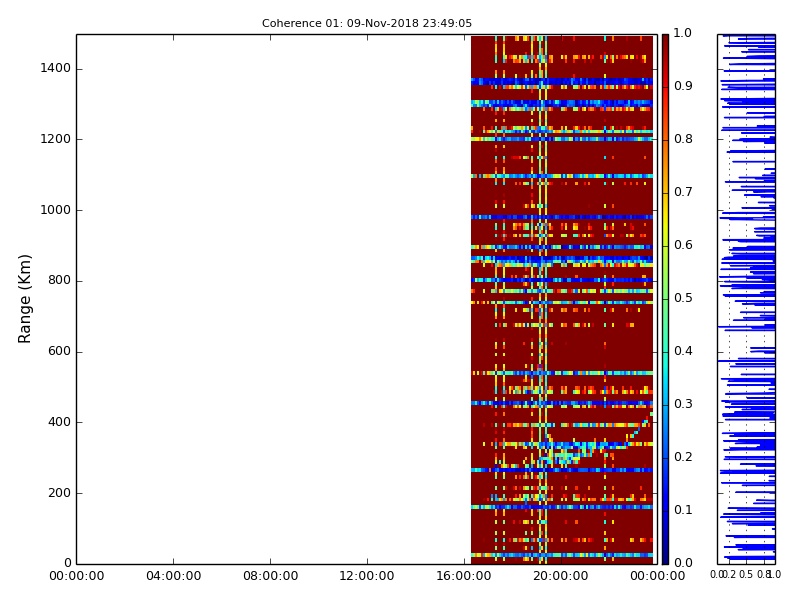Select the colorbar 0.7 tick label

683,192
